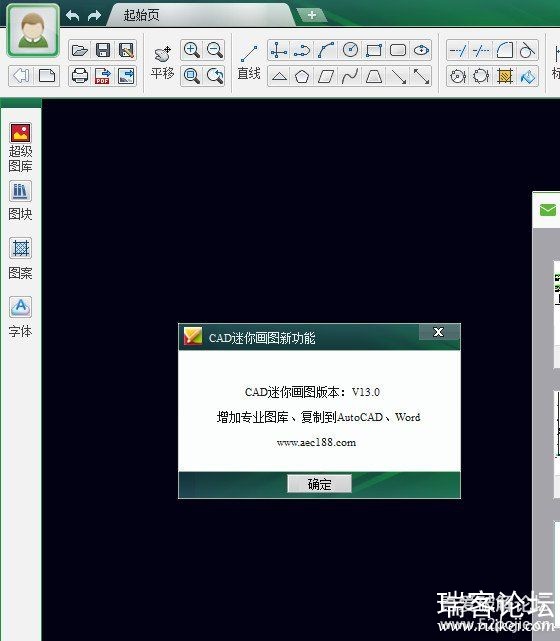Open the 字体 font panel
This screenshot has width=560, height=641.
[x=20, y=317]
